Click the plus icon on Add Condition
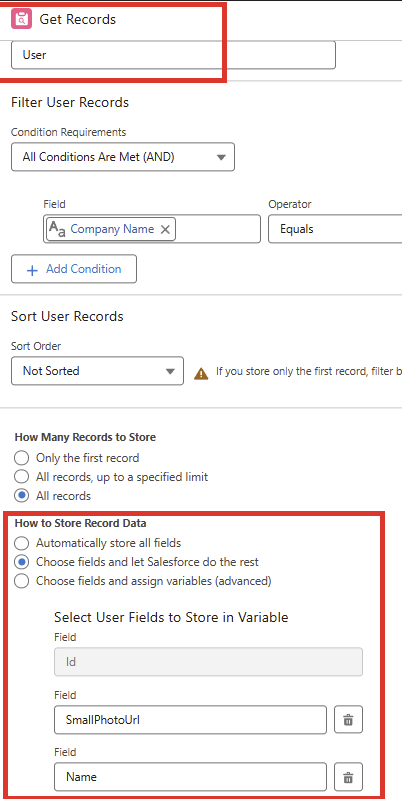This screenshot has width=402, height=799. click(x=32, y=270)
